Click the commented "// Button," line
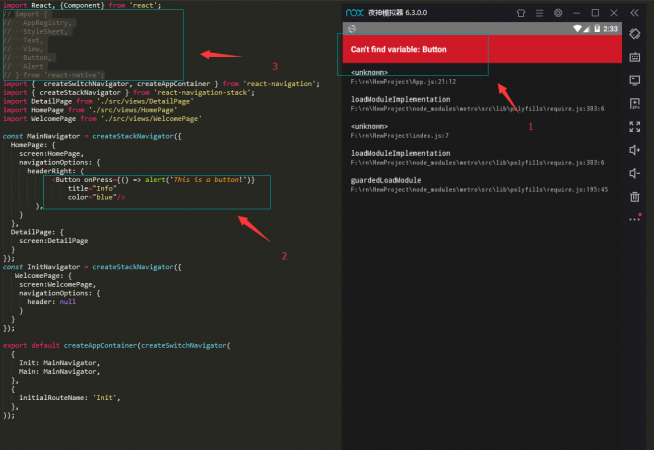The width and height of the screenshot is (654, 450). [28, 58]
